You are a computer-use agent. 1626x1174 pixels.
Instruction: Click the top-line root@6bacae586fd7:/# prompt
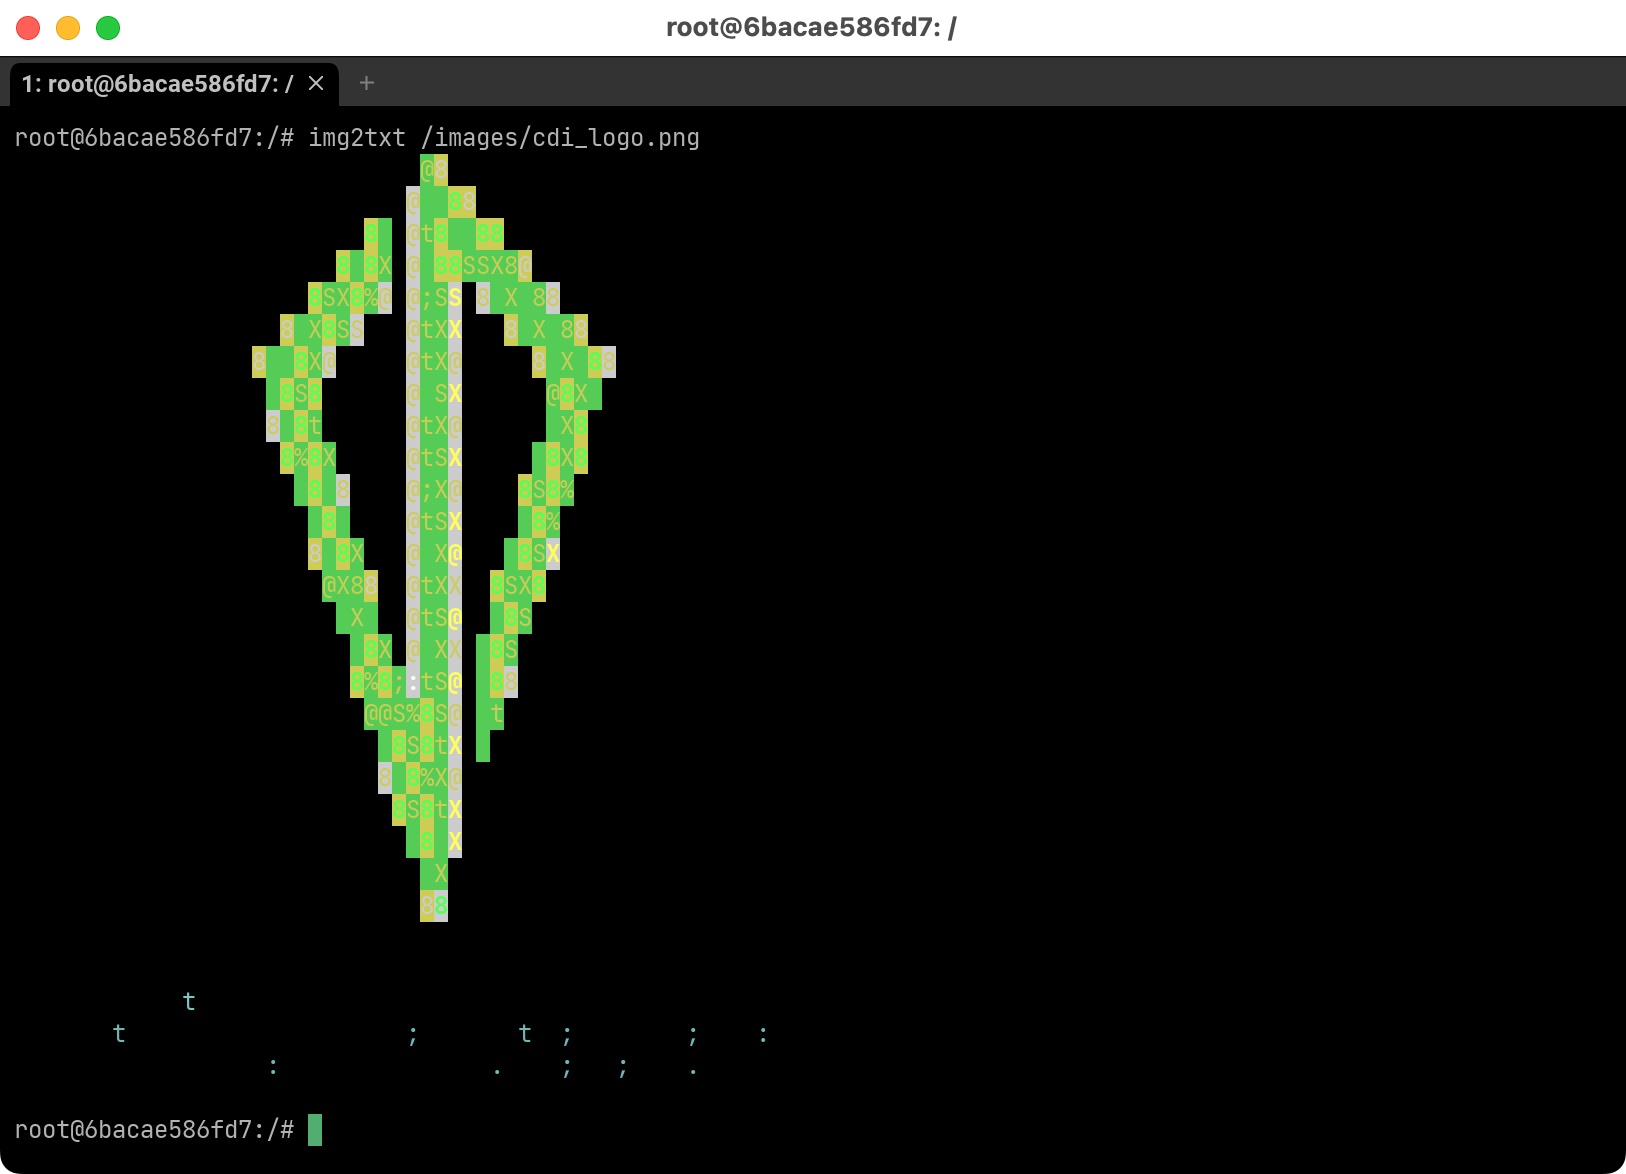click(154, 138)
